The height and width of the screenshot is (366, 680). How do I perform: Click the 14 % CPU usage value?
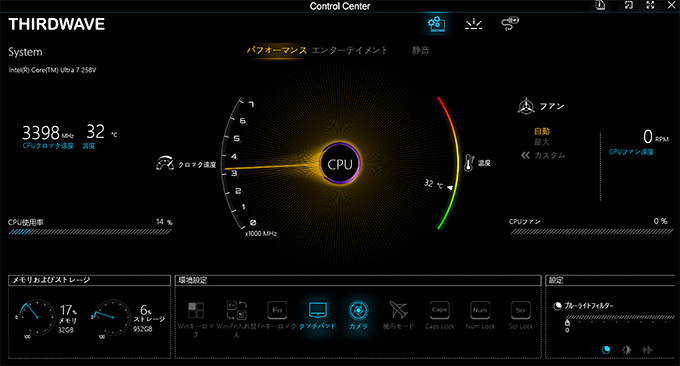(x=164, y=222)
